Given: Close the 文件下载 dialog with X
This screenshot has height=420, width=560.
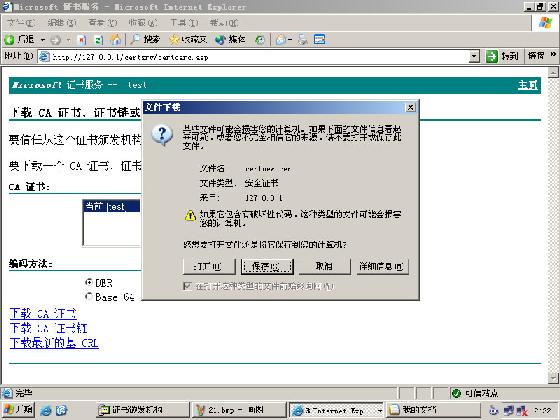Looking at the screenshot, I should 410,107.
